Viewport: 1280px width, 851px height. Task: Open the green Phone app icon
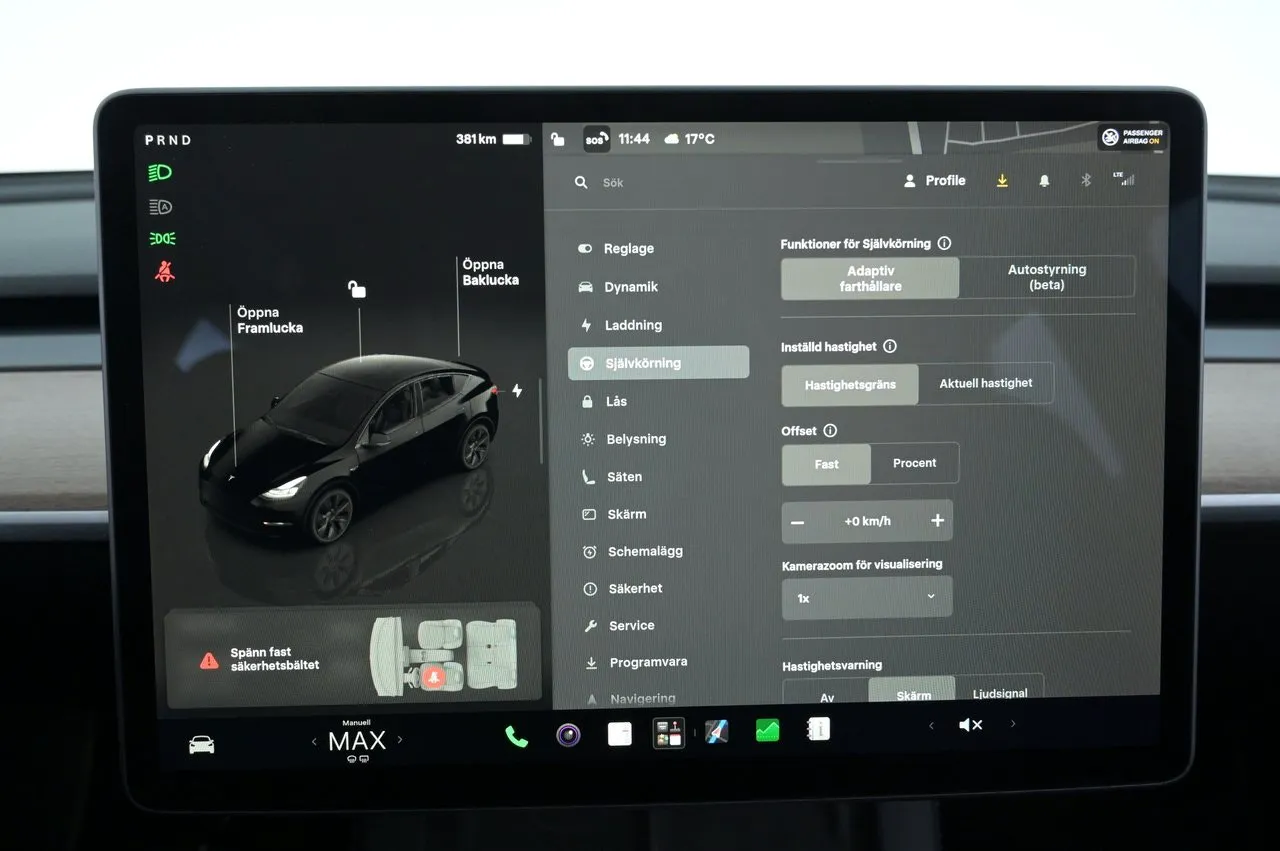coord(516,736)
